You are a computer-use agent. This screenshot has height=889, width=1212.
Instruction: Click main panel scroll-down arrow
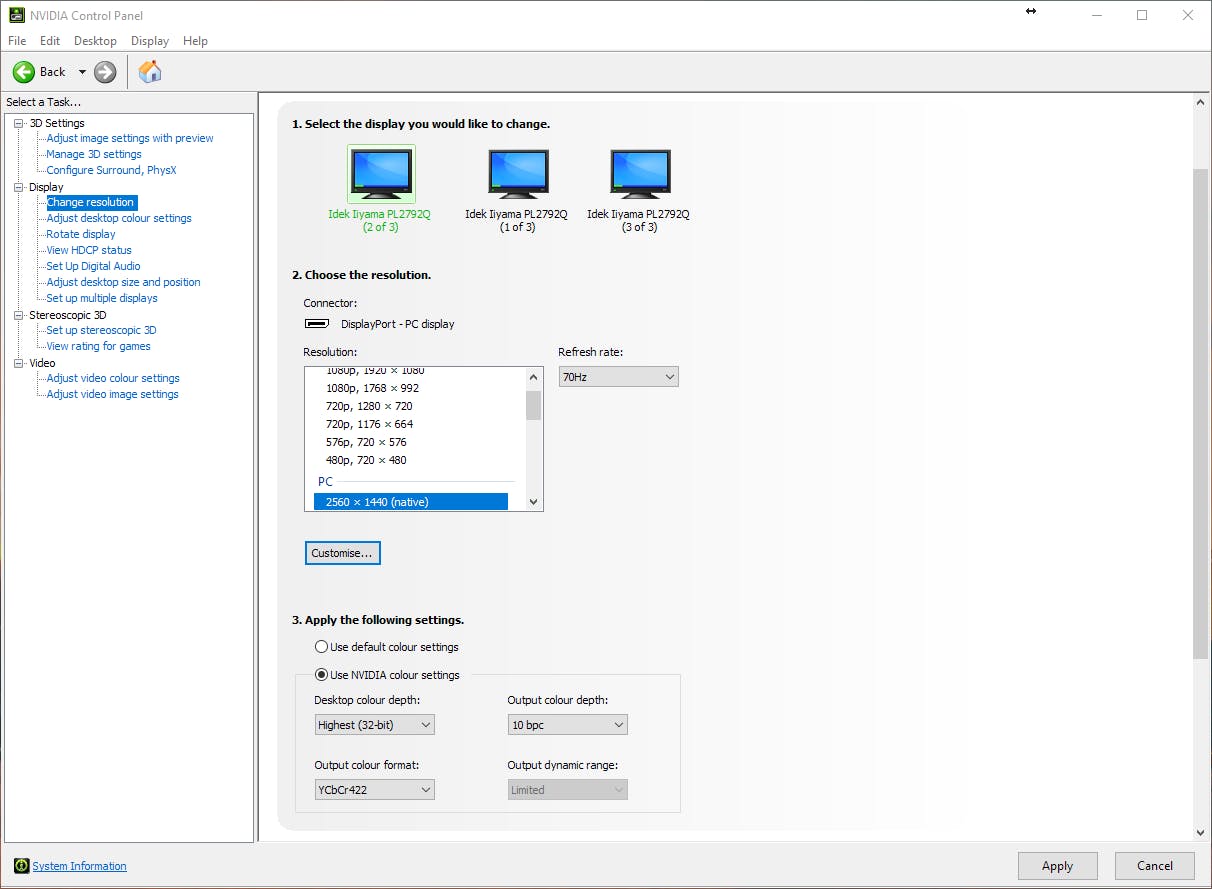(1201, 832)
